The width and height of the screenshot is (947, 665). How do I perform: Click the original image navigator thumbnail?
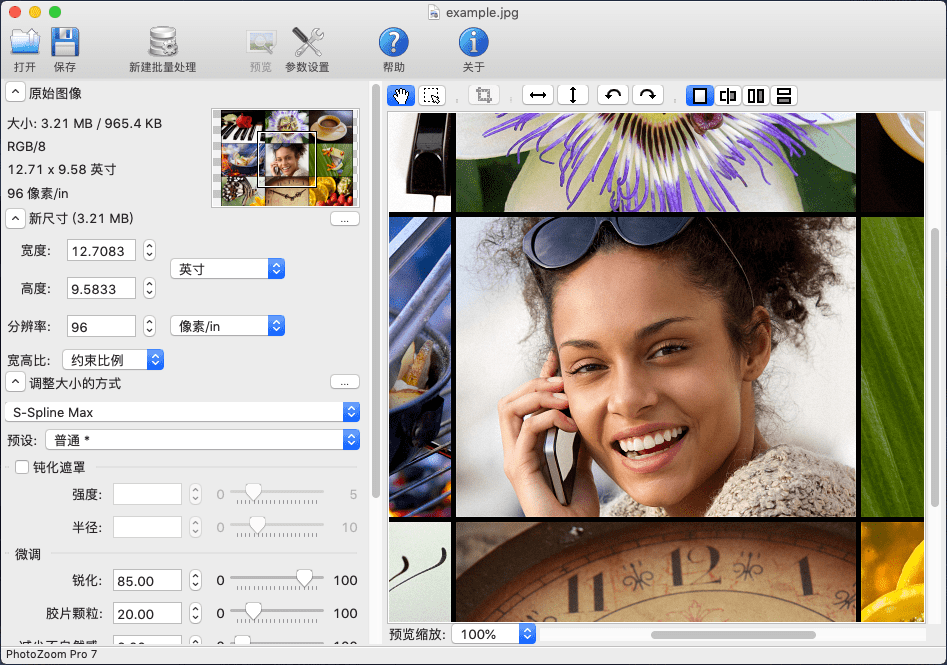point(286,158)
